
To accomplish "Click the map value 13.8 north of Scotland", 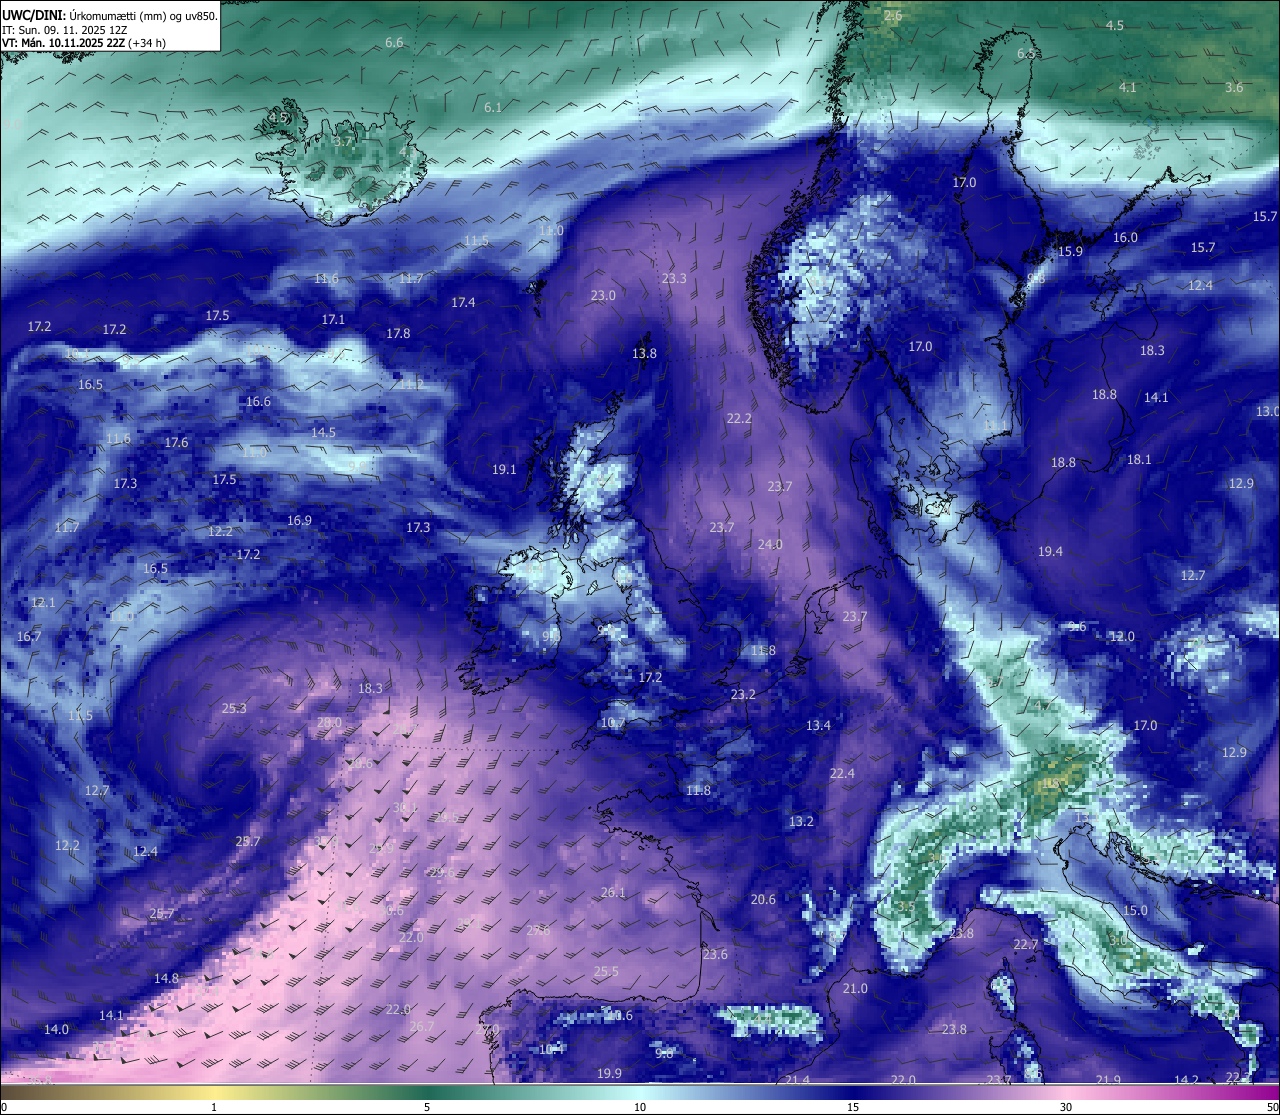I will coord(644,354).
